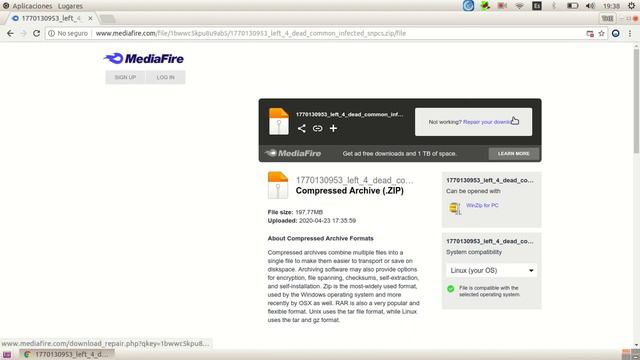Click the blue circle extension icon beside the Chrome menu
Viewport: 640px width, 360px height.
coord(616,33)
